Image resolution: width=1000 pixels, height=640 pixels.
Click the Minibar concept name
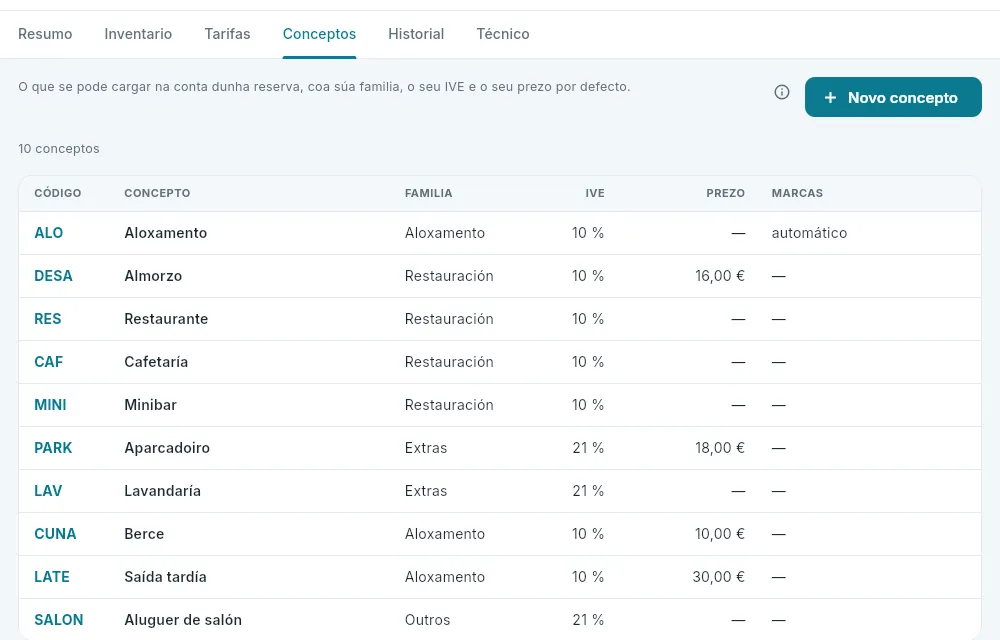[x=151, y=405]
